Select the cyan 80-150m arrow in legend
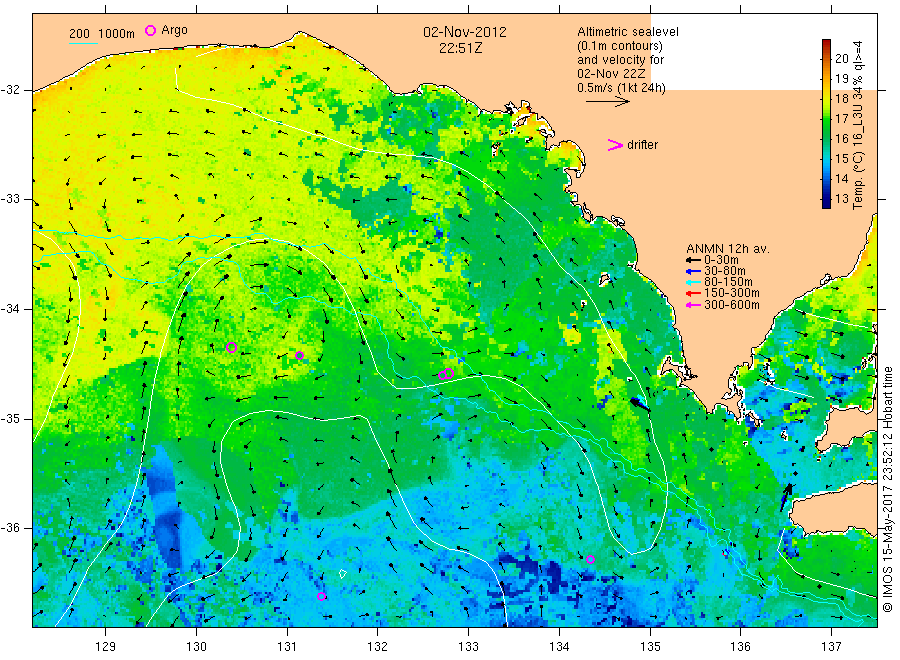 (693, 282)
